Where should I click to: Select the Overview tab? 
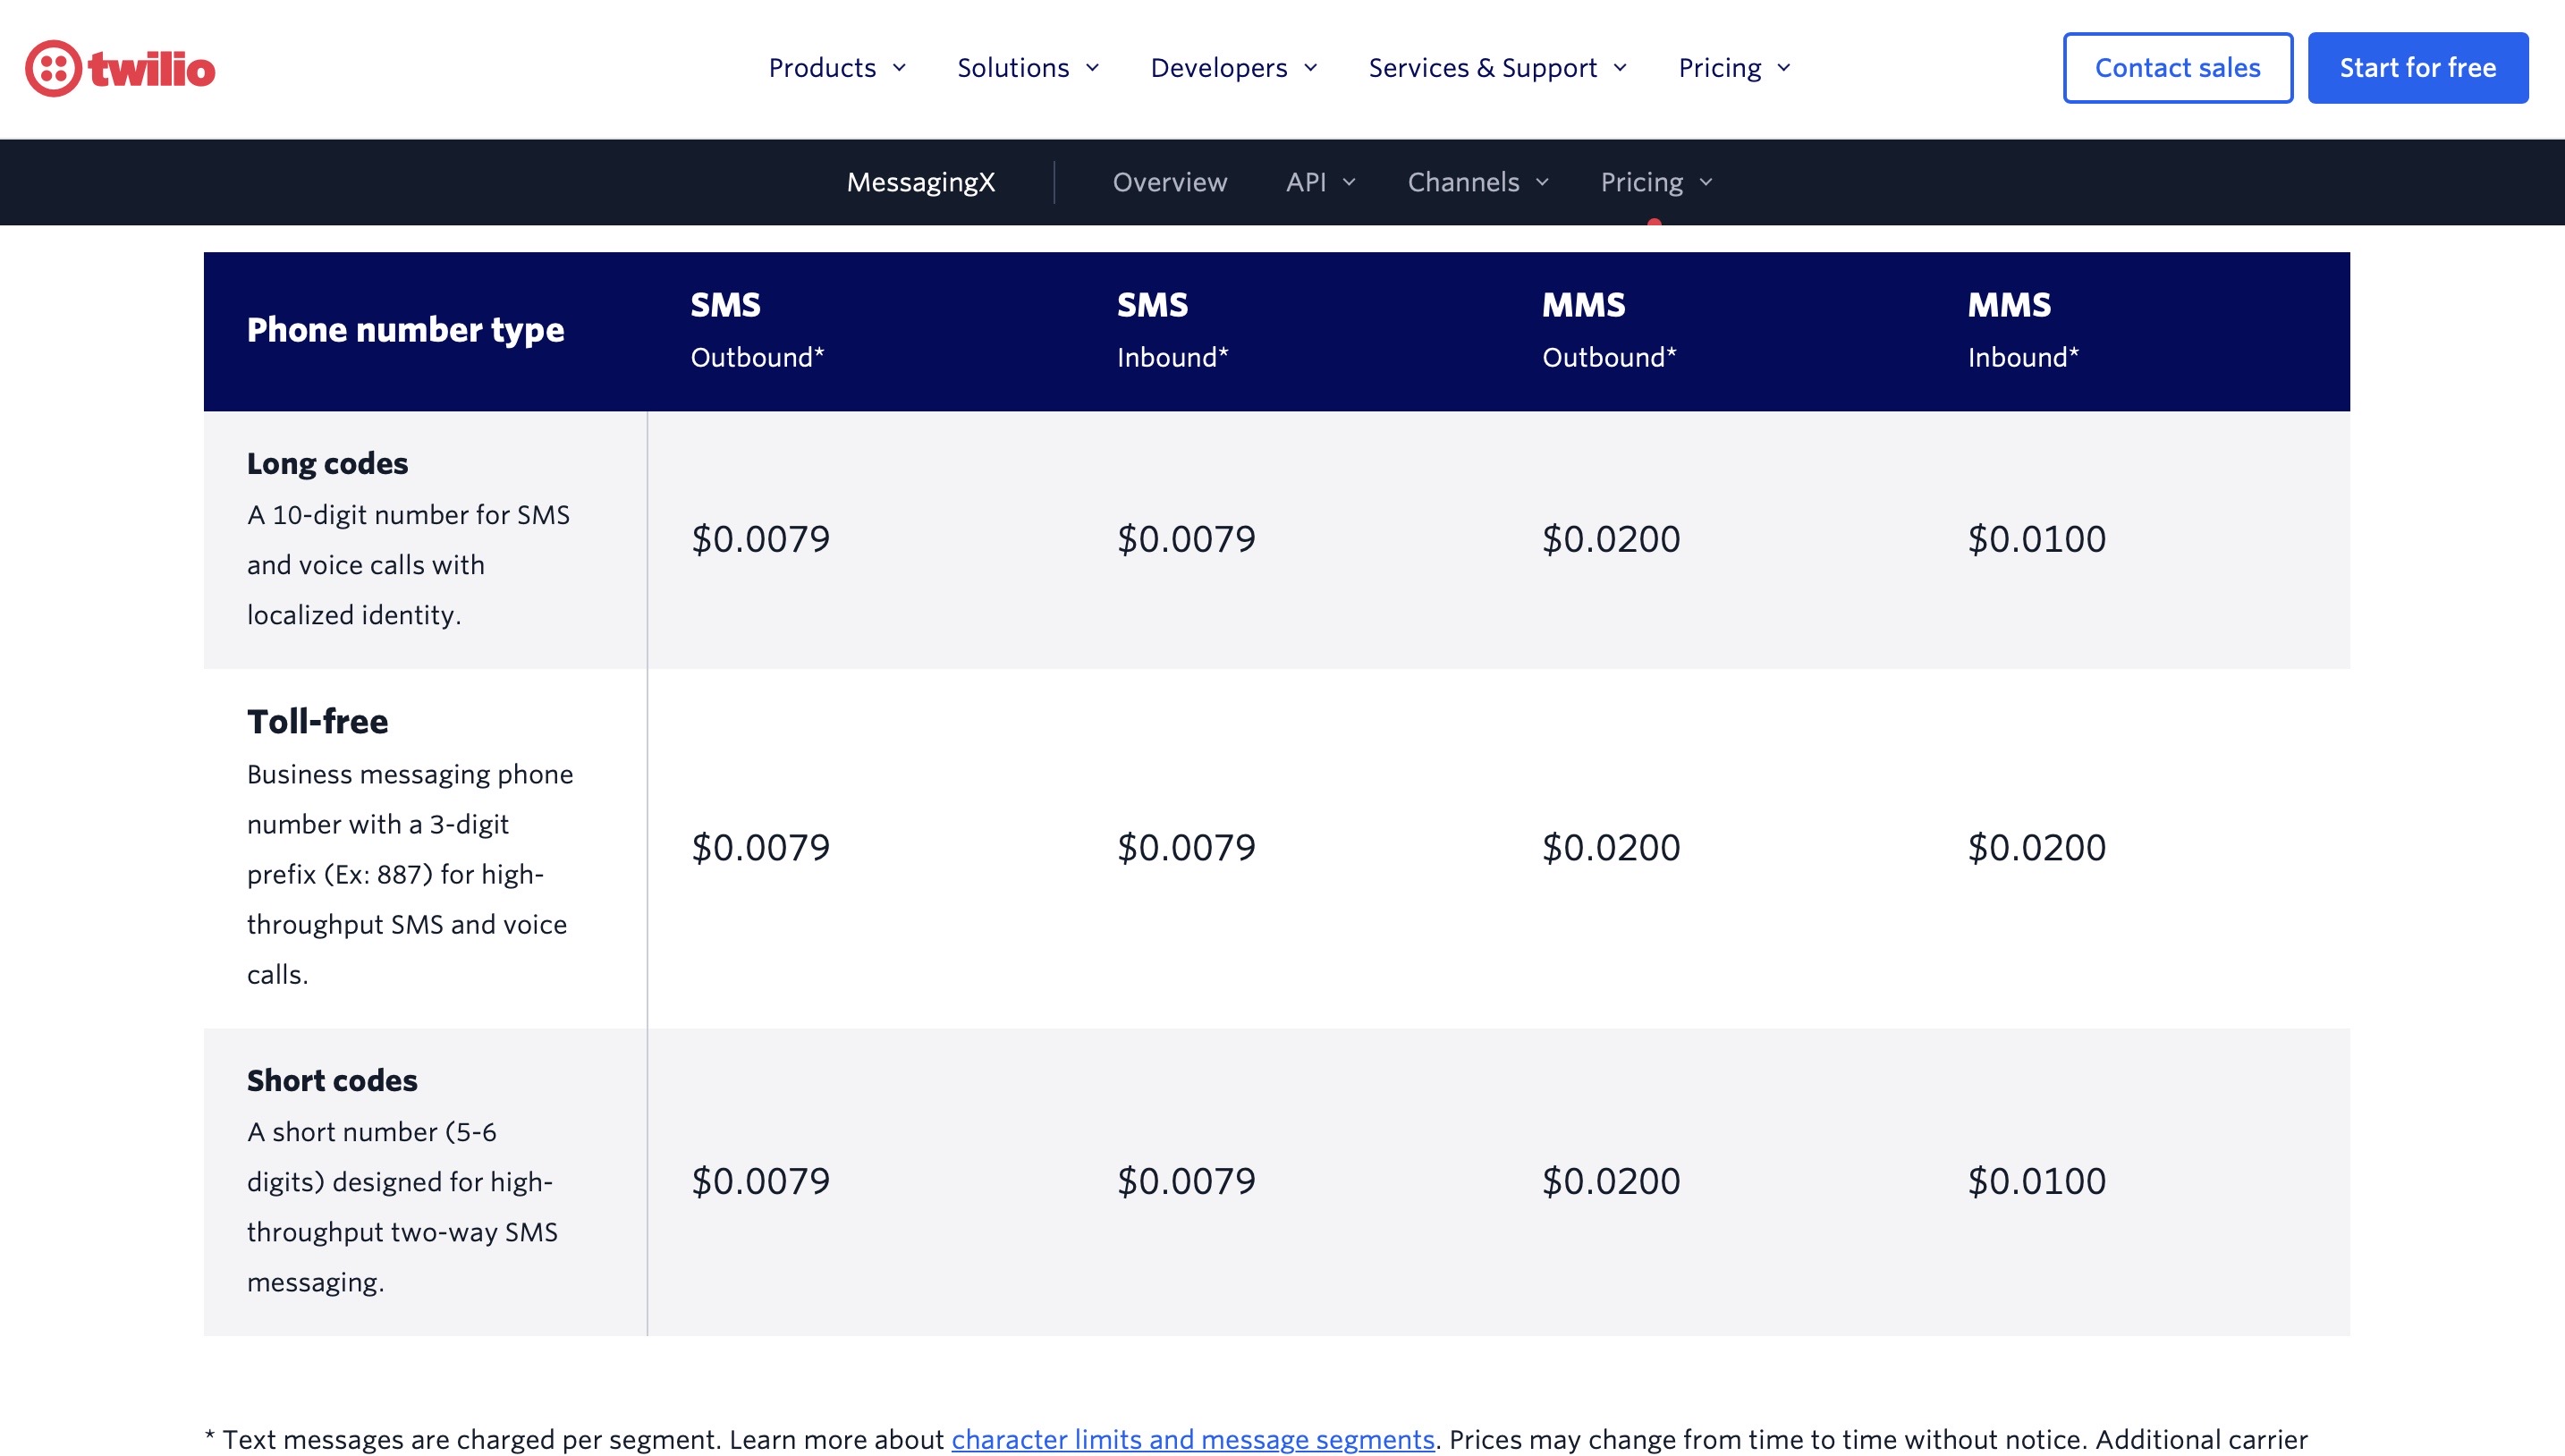(1169, 182)
